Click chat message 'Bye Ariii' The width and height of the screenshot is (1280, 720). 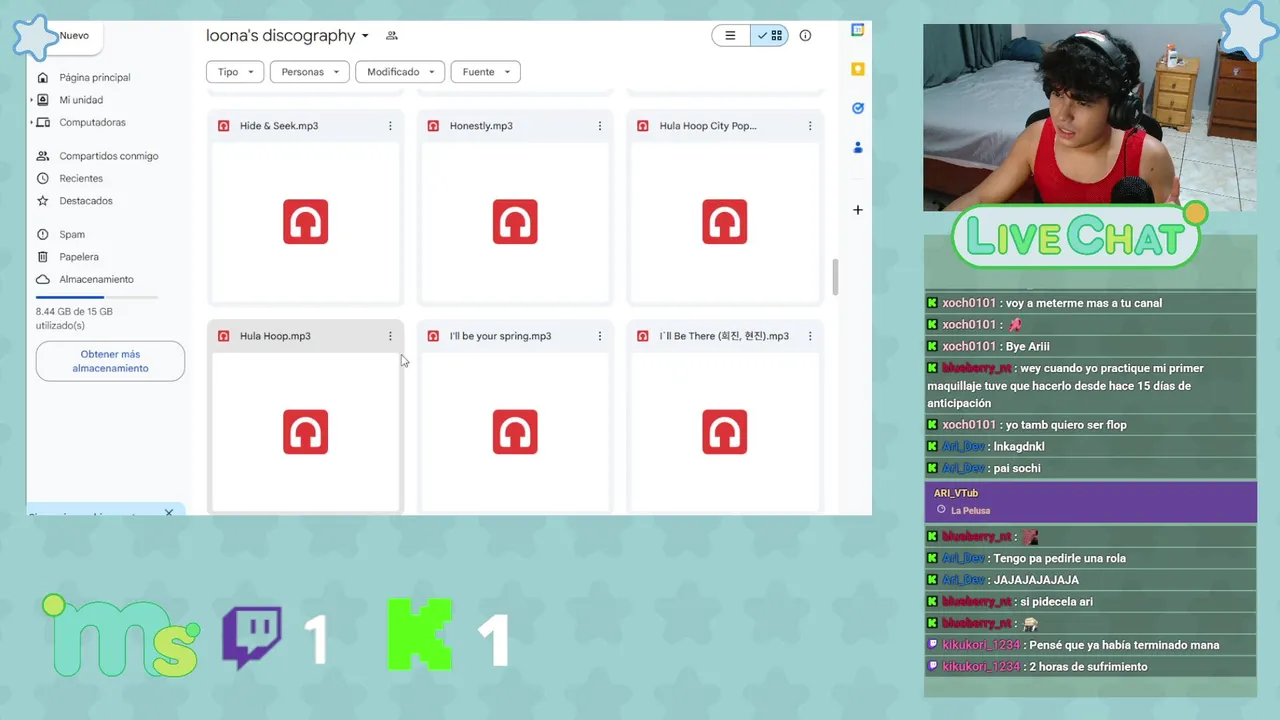click(x=1028, y=346)
